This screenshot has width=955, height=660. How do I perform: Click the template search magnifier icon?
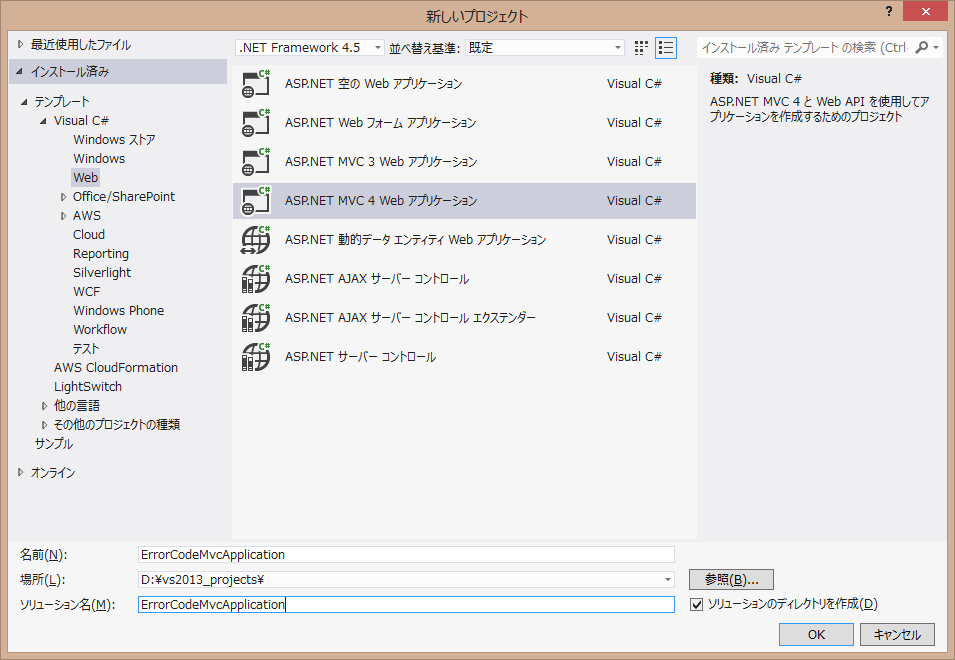(x=922, y=46)
